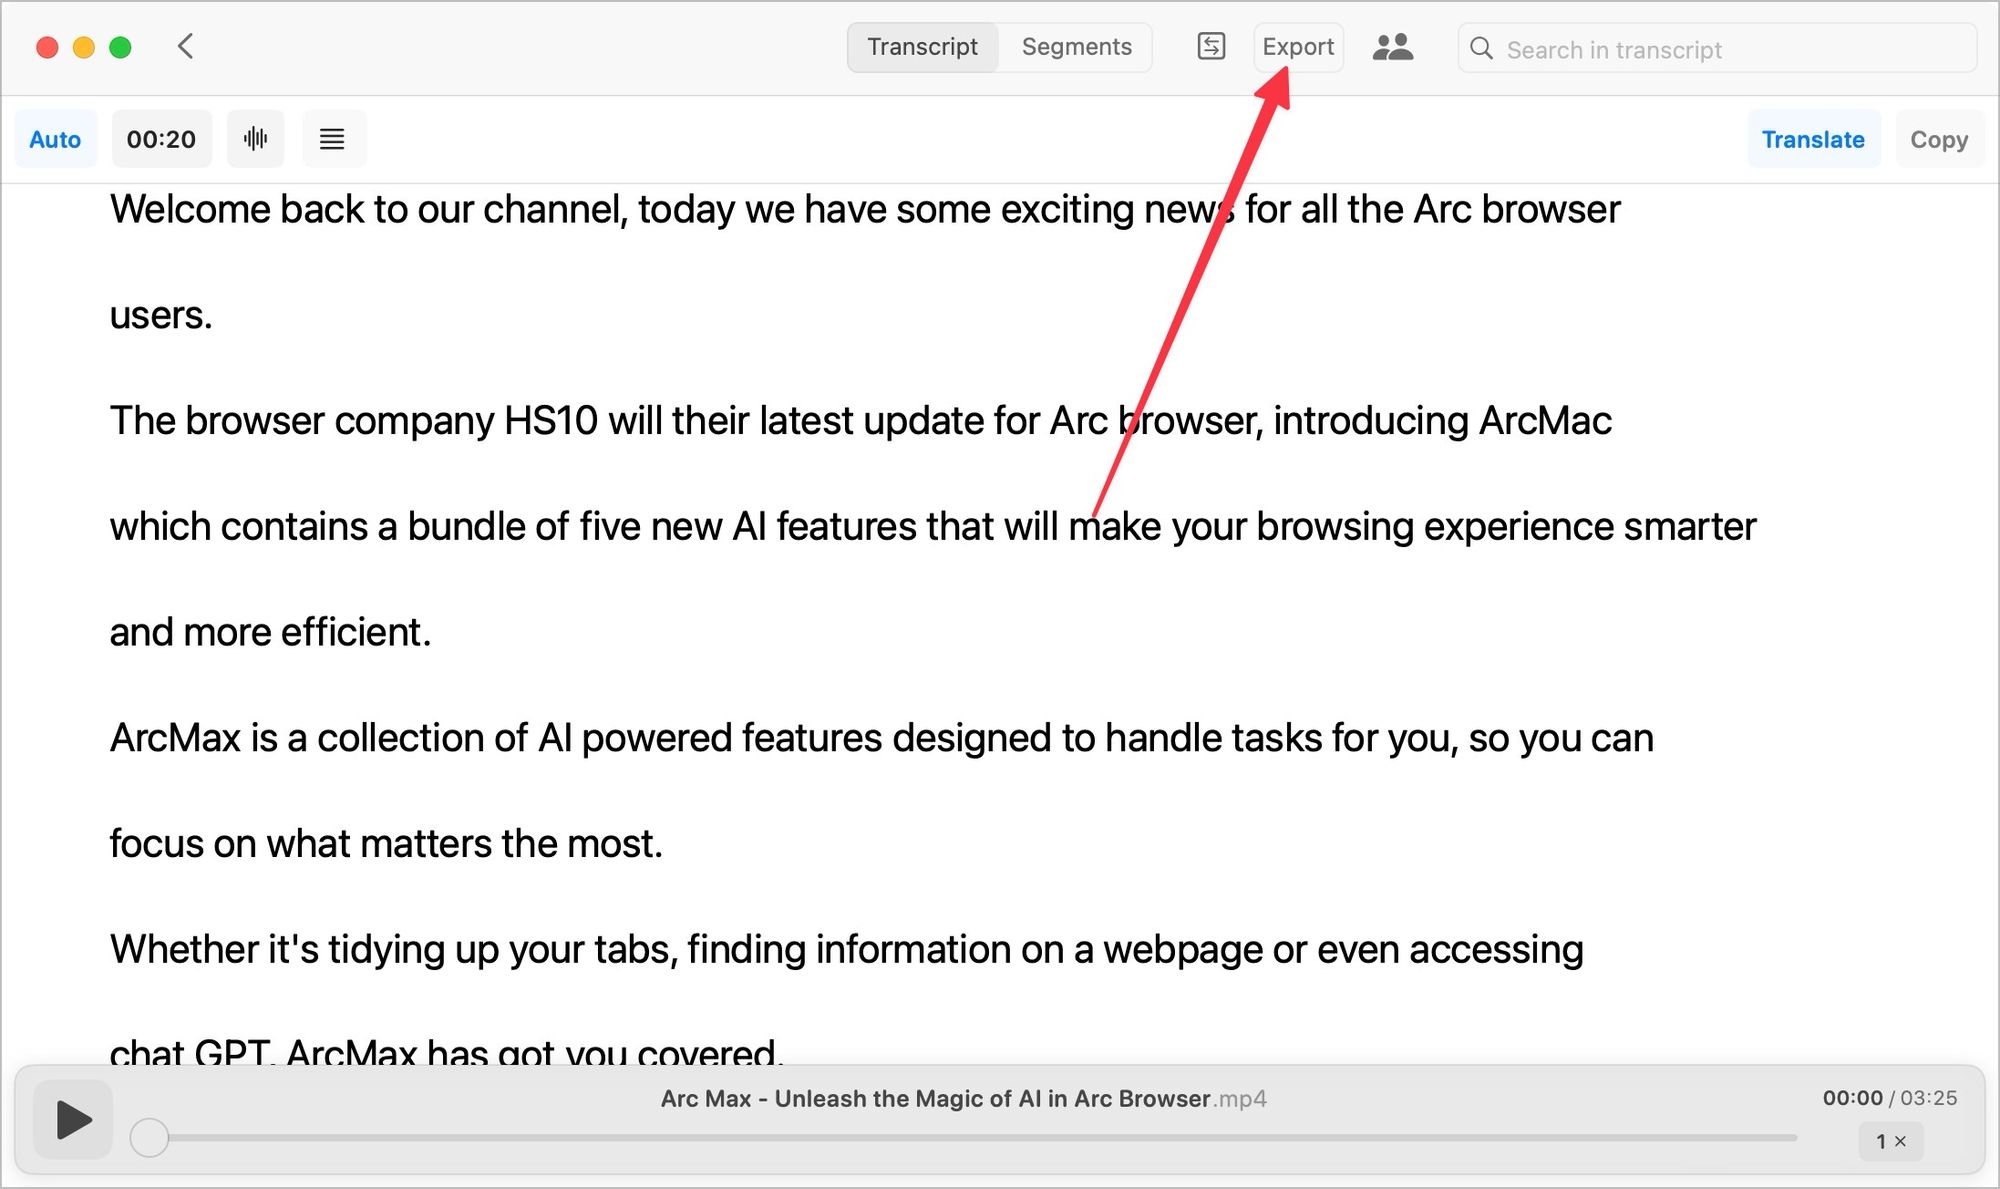
Task: Minimize the window with yellow button
Action: [84, 47]
